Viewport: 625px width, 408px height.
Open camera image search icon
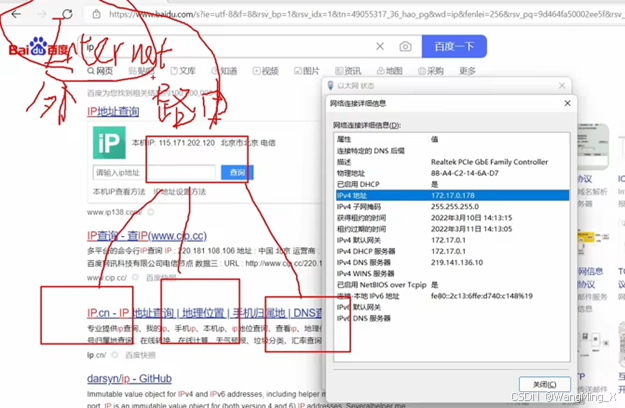[x=405, y=47]
